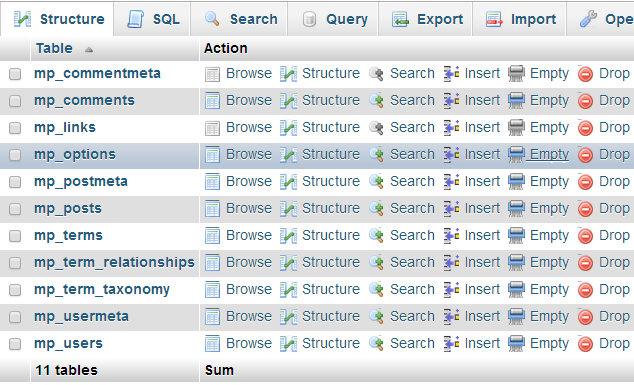This screenshot has height=385, width=634.
Task: Check the mp_term_taxonomy checkbox
Action: [15, 290]
